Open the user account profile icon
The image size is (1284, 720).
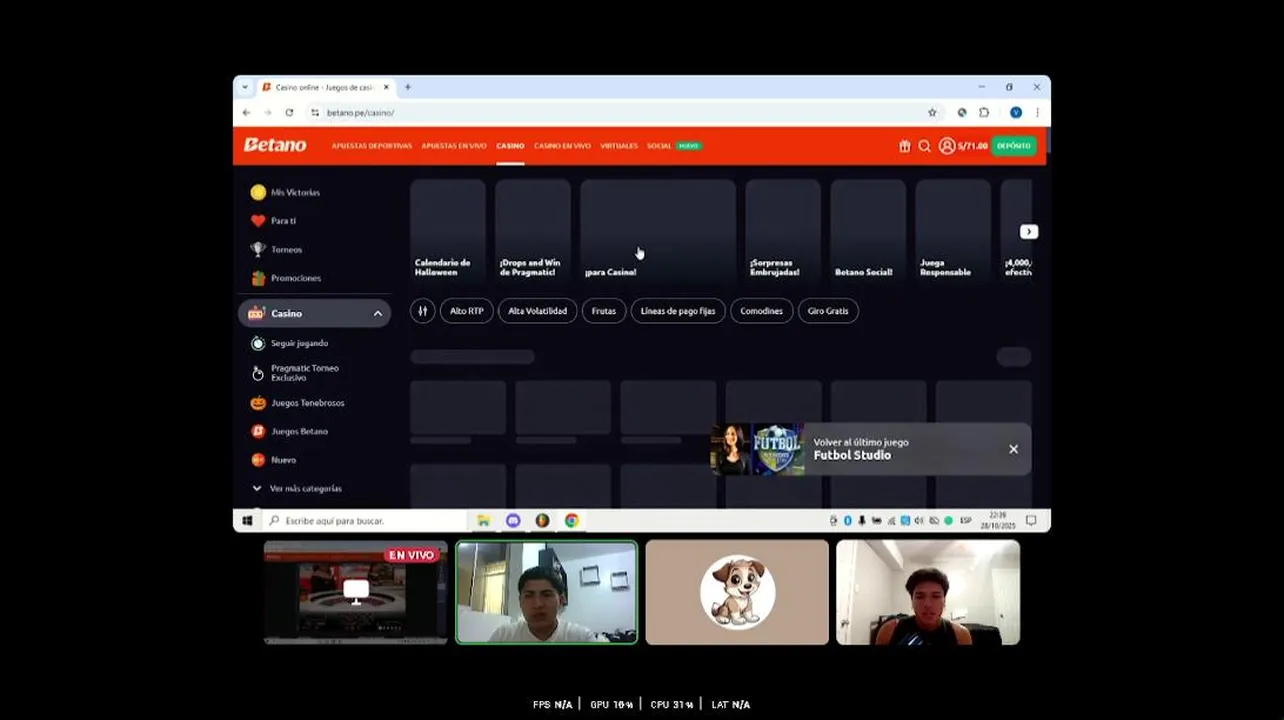[x=947, y=146]
